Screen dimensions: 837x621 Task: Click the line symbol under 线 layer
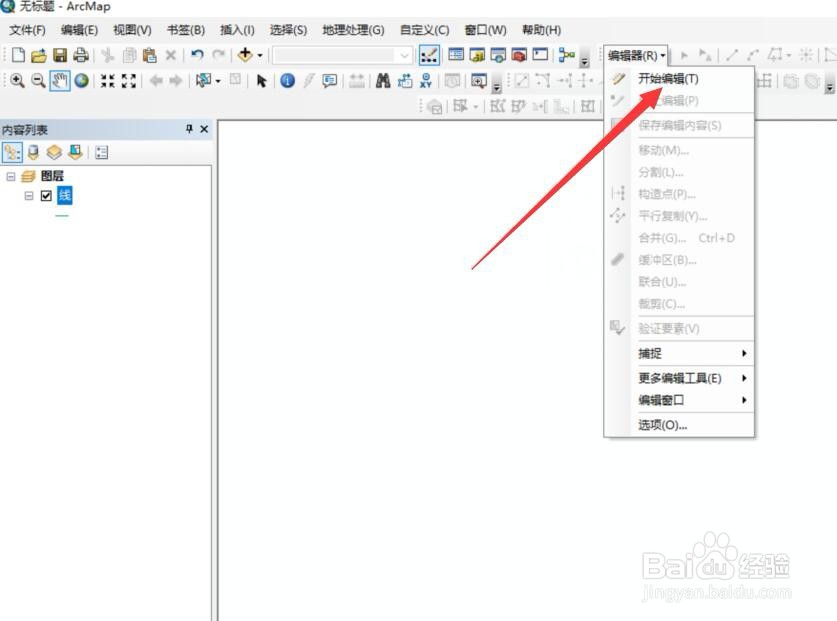[x=60, y=214]
